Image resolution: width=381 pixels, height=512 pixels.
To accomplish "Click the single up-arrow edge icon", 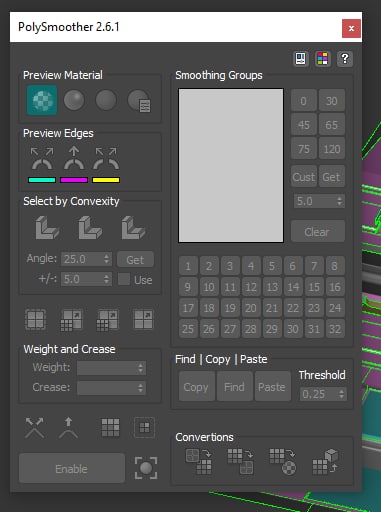I will click(x=68, y=428).
